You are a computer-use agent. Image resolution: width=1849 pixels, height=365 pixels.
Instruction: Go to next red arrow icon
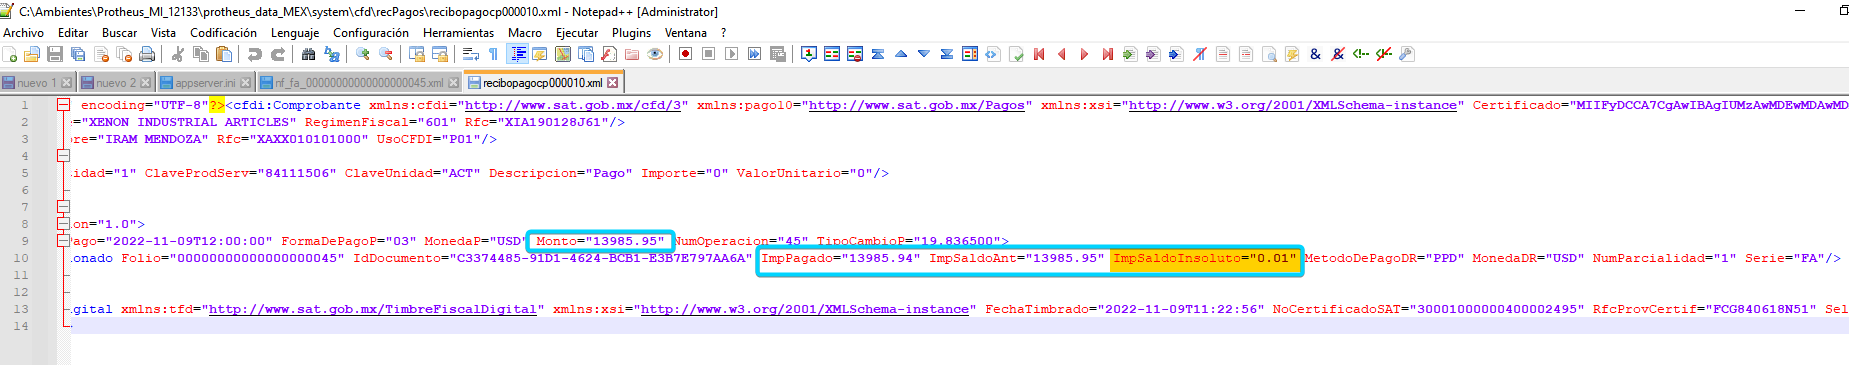pos(1084,54)
